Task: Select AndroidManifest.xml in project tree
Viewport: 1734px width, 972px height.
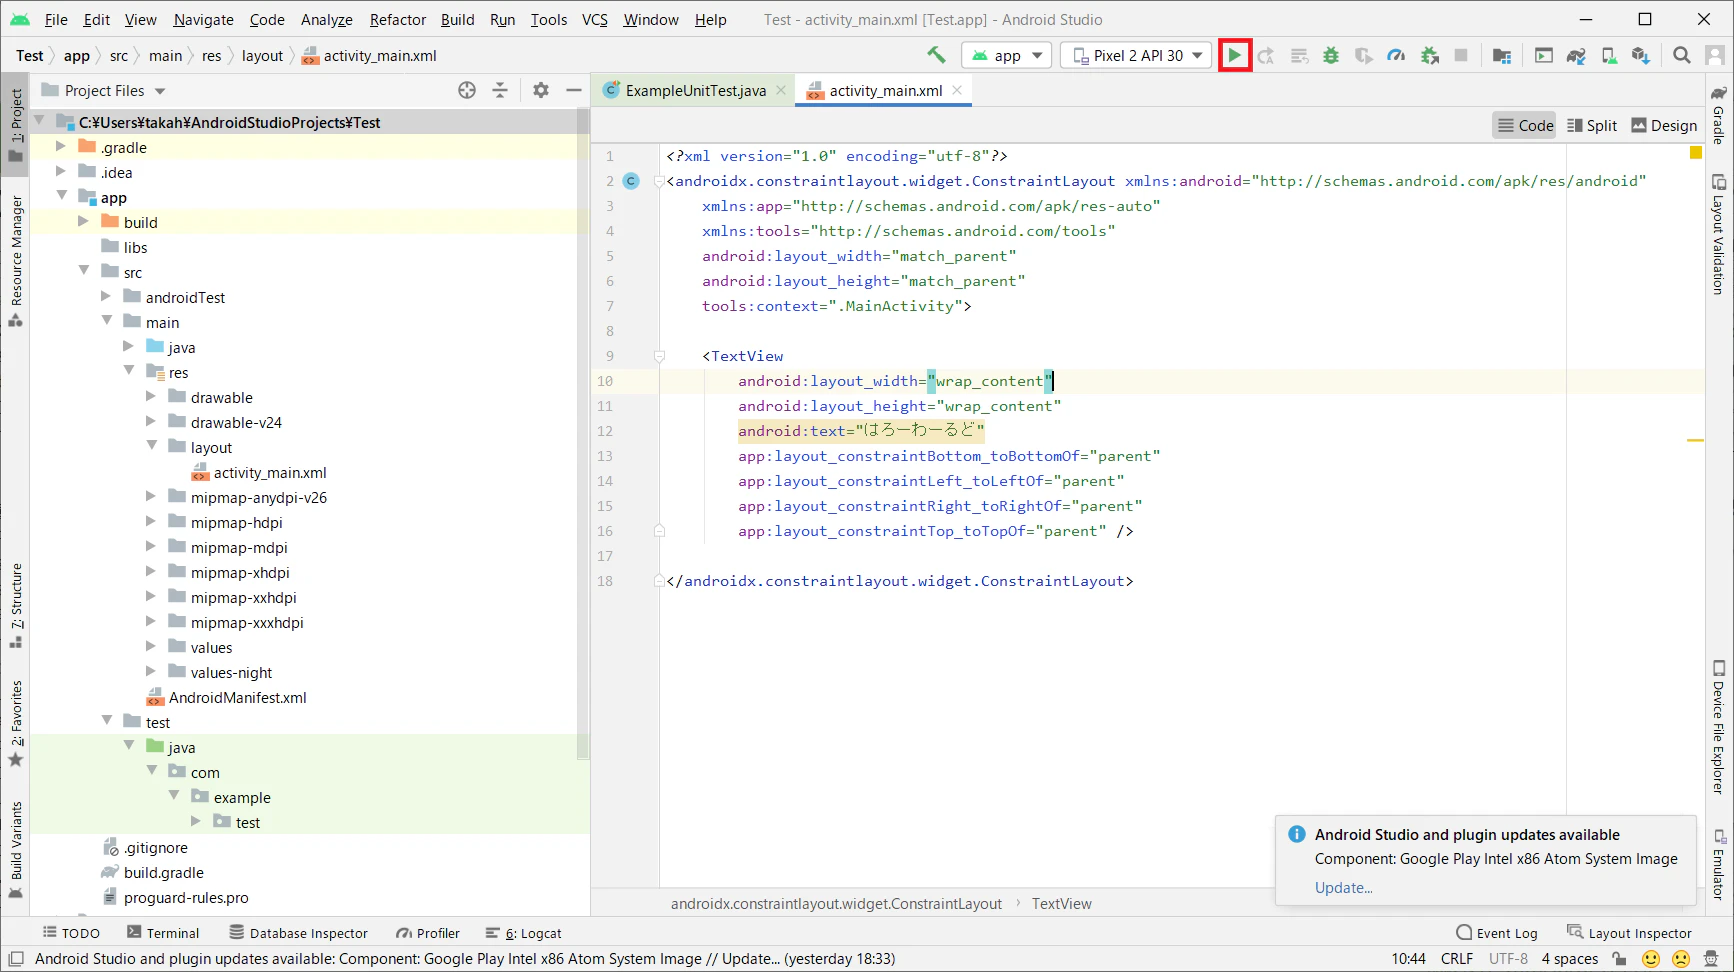Action: pos(237,698)
